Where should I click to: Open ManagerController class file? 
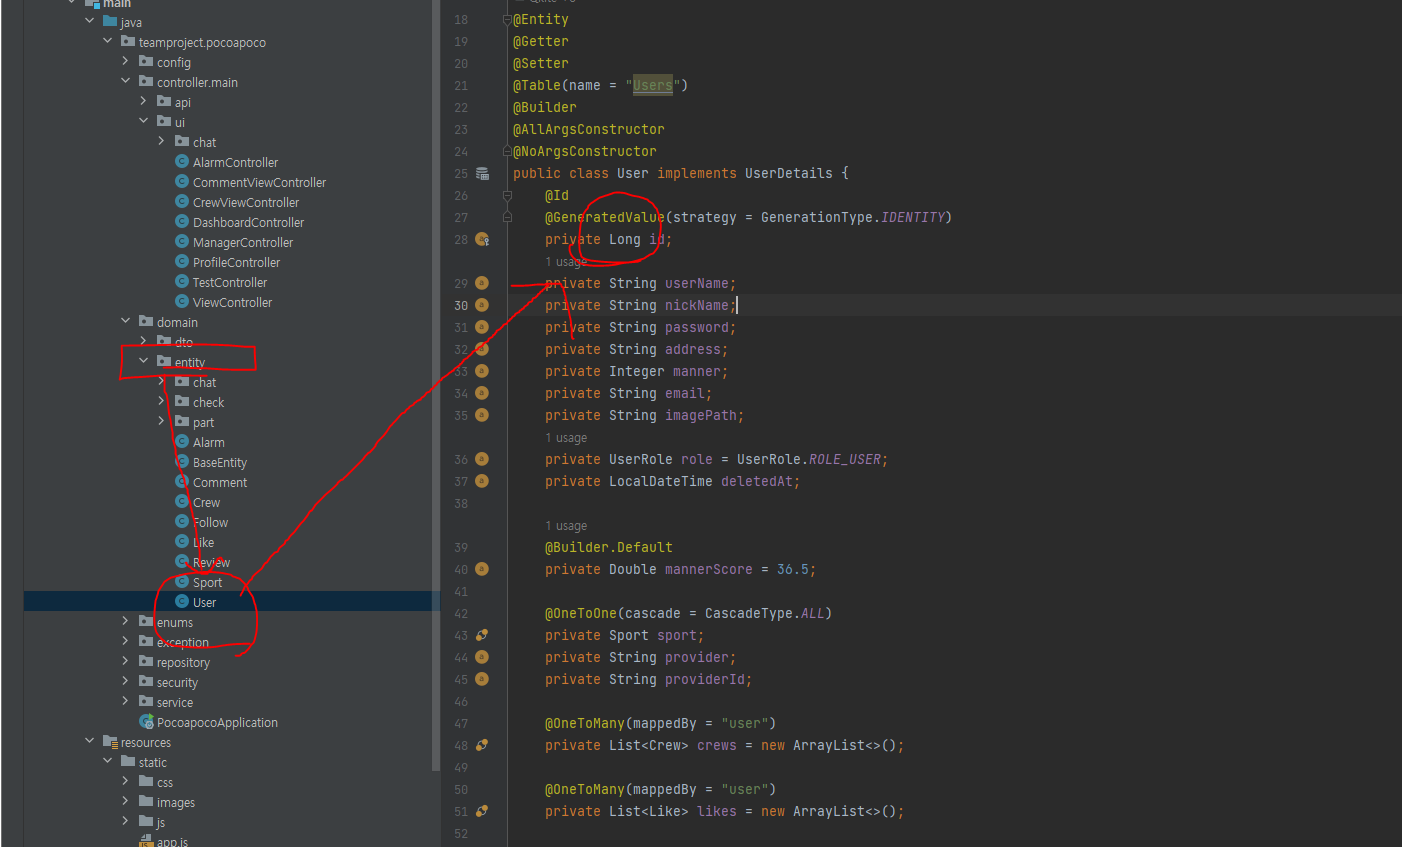[243, 242]
